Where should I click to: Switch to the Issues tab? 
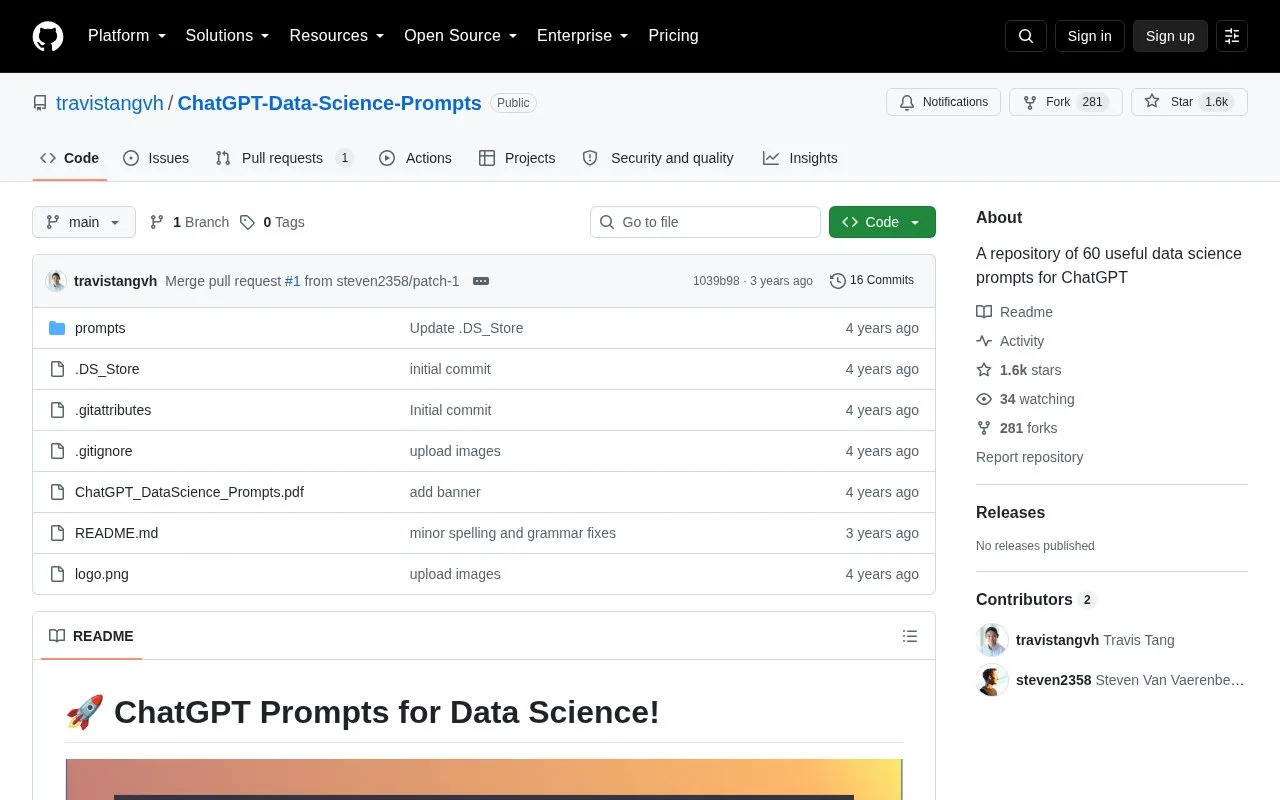[156, 158]
